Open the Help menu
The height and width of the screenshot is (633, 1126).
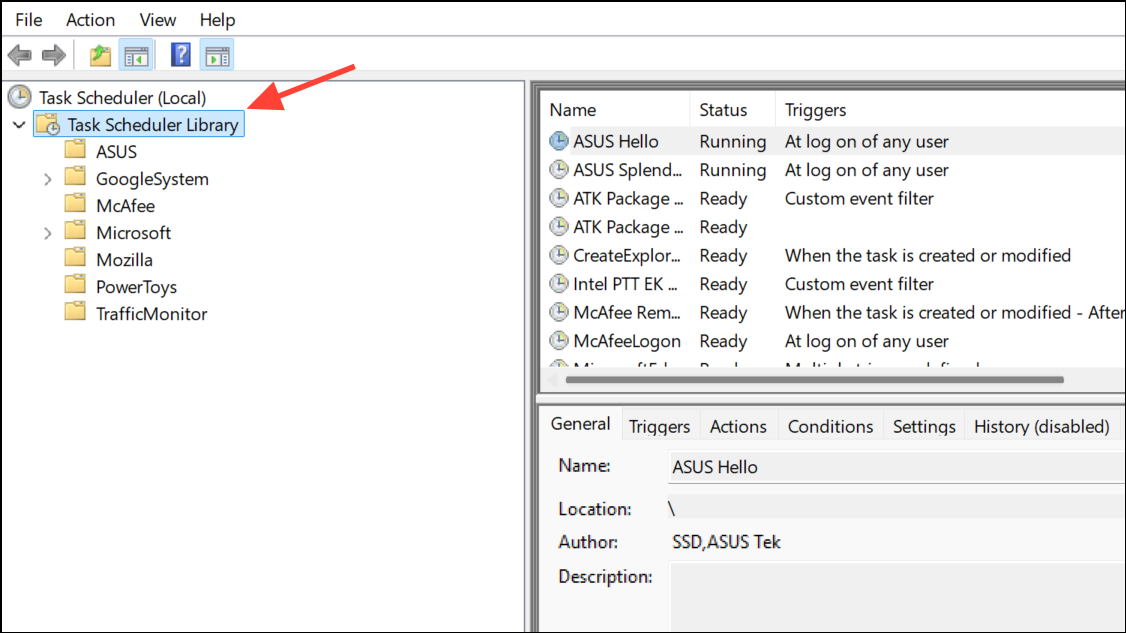(217, 20)
